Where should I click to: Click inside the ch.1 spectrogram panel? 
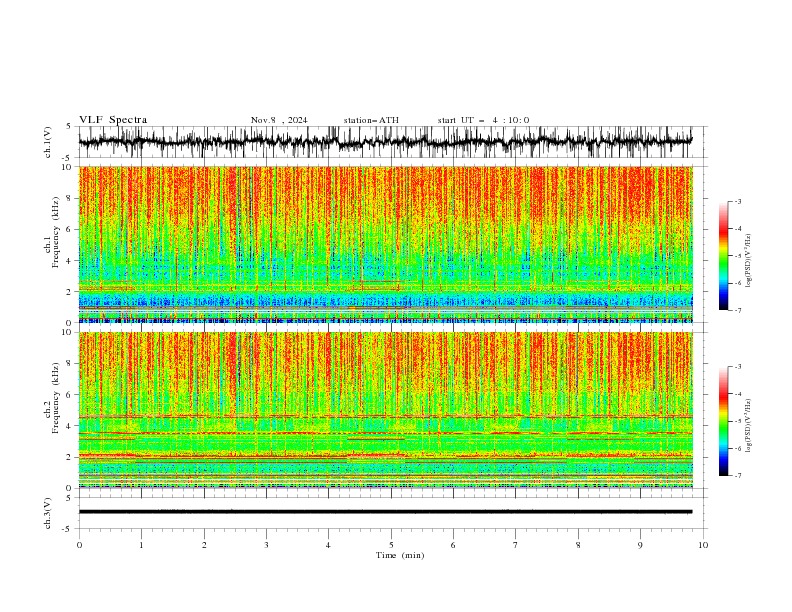pyautogui.click(x=385, y=244)
